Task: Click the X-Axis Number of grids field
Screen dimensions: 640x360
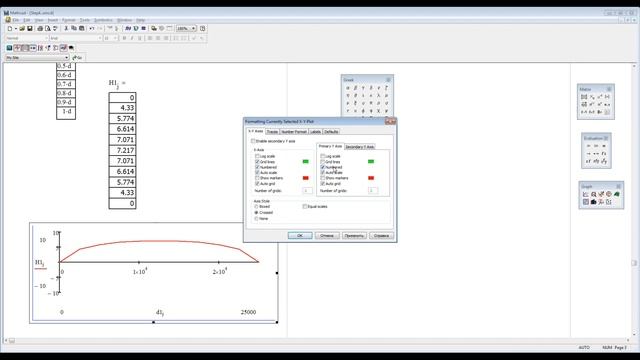Action: point(307,191)
